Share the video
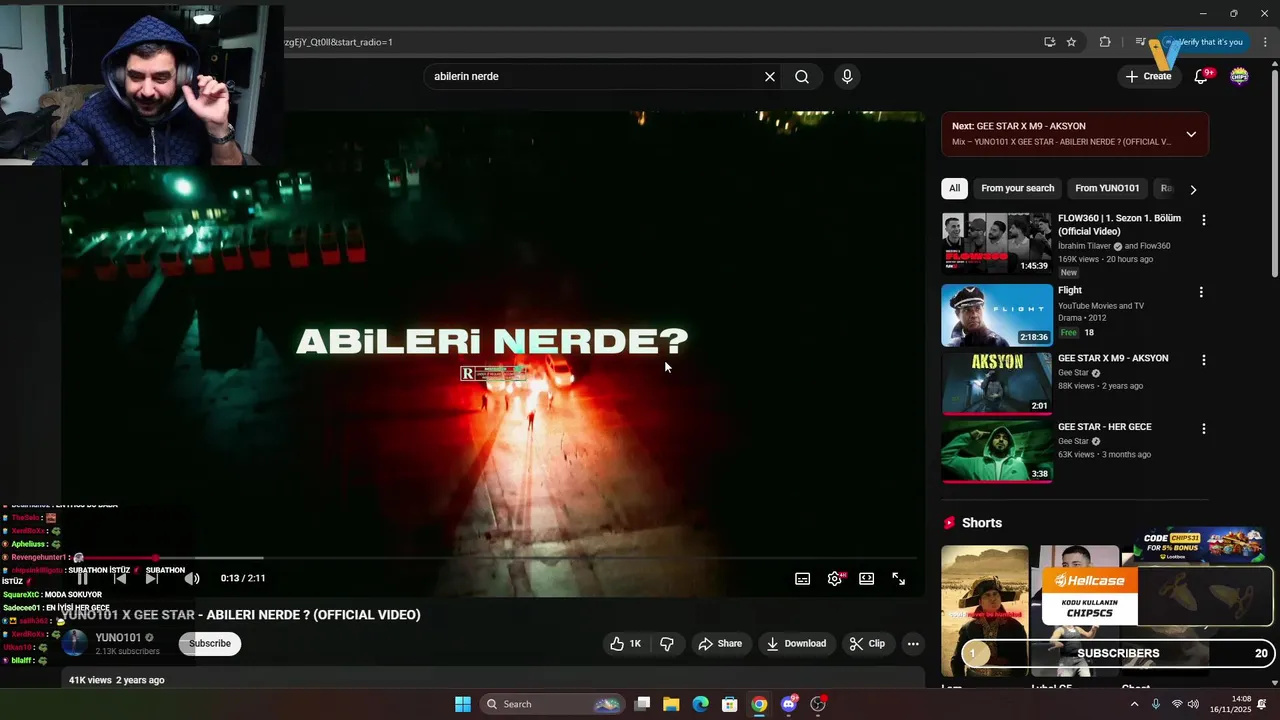Viewport: 1280px width, 720px height. click(720, 644)
